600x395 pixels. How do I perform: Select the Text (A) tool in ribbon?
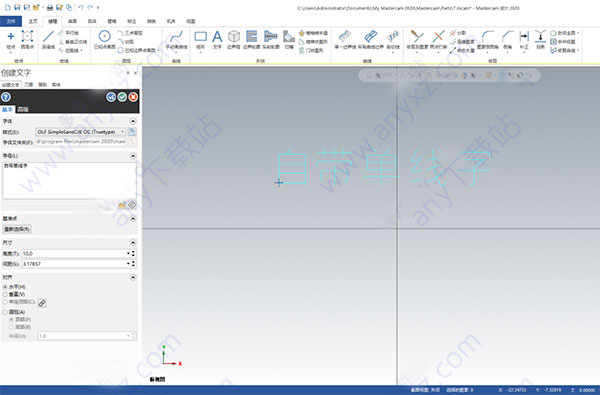point(217,40)
